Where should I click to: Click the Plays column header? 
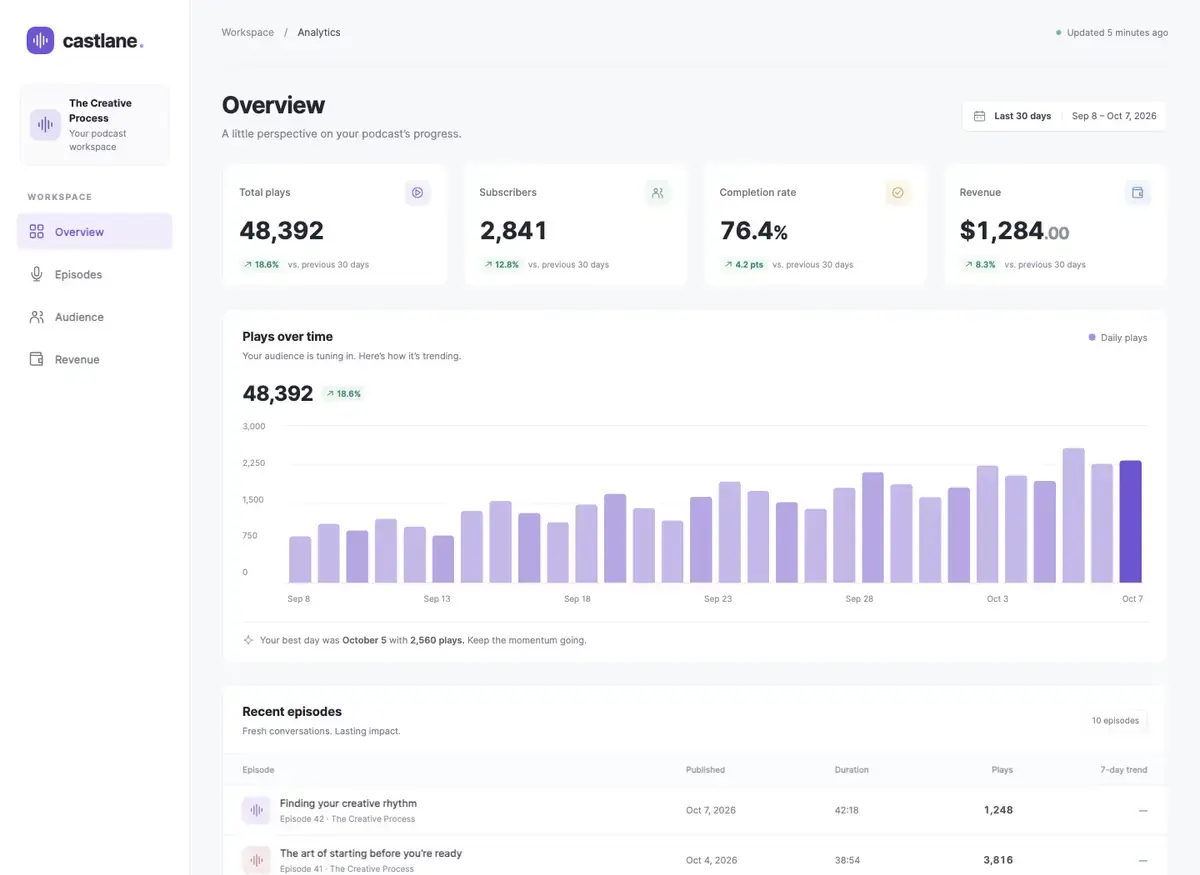[1002, 770]
